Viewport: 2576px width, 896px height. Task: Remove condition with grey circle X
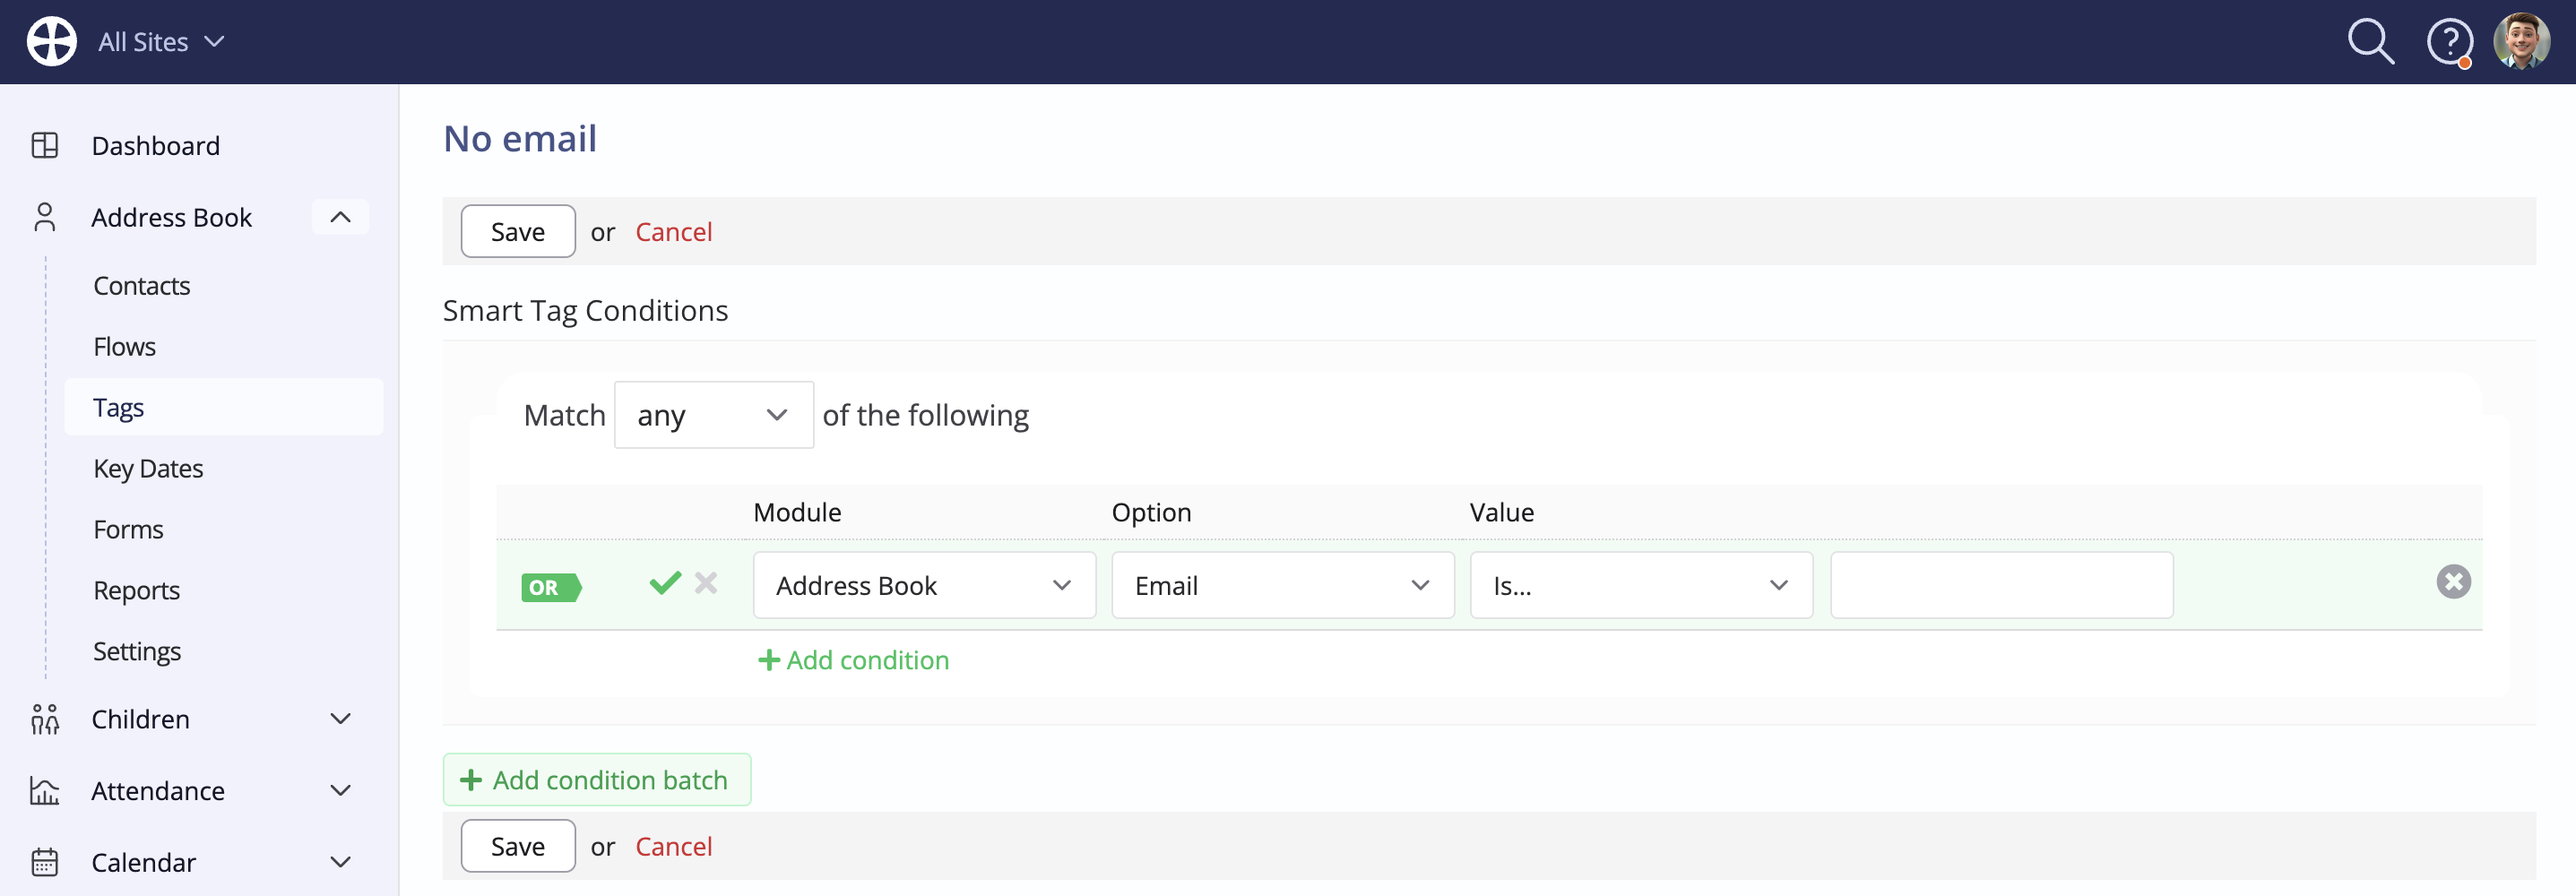click(x=2453, y=582)
